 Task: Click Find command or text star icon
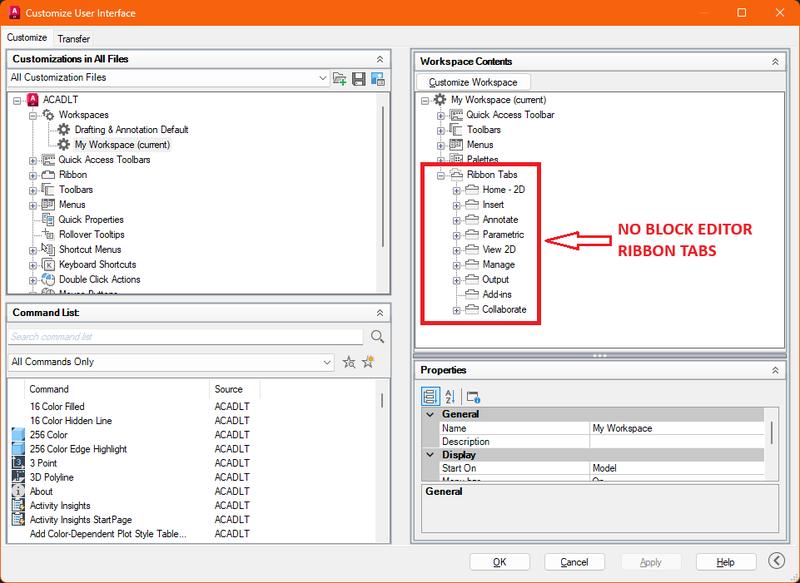pyautogui.click(x=349, y=362)
